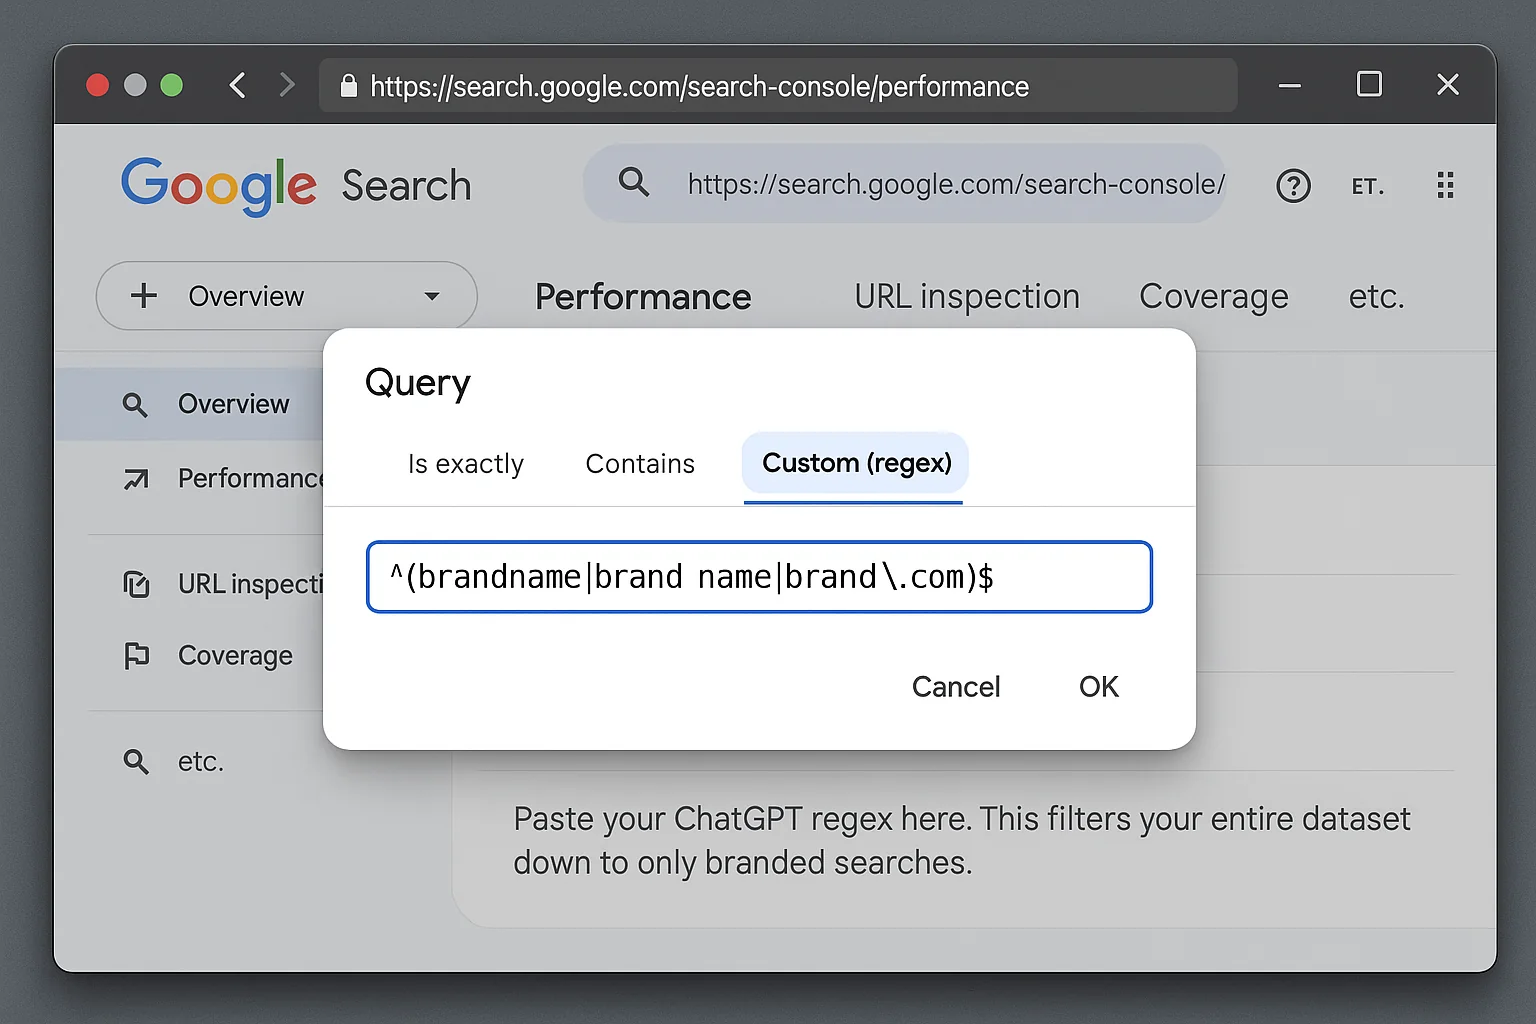Click inside the regex input field
Image resolution: width=1536 pixels, height=1024 pixels.
(760, 576)
